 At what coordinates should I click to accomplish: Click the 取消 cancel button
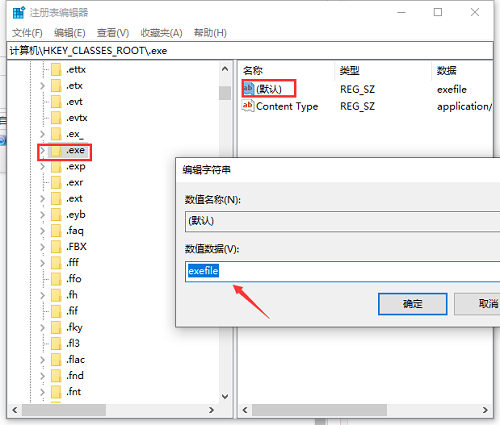point(477,304)
